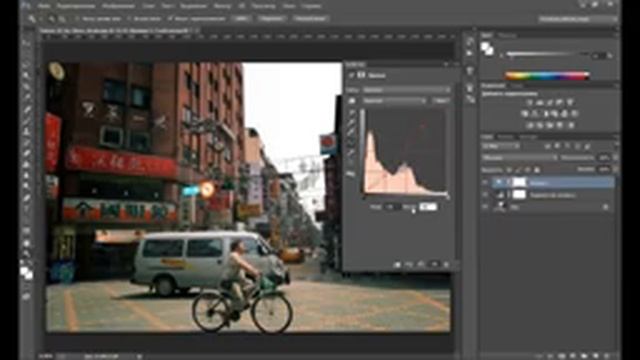
Task: Click the fill screen button in options bar
Action: (311, 19)
